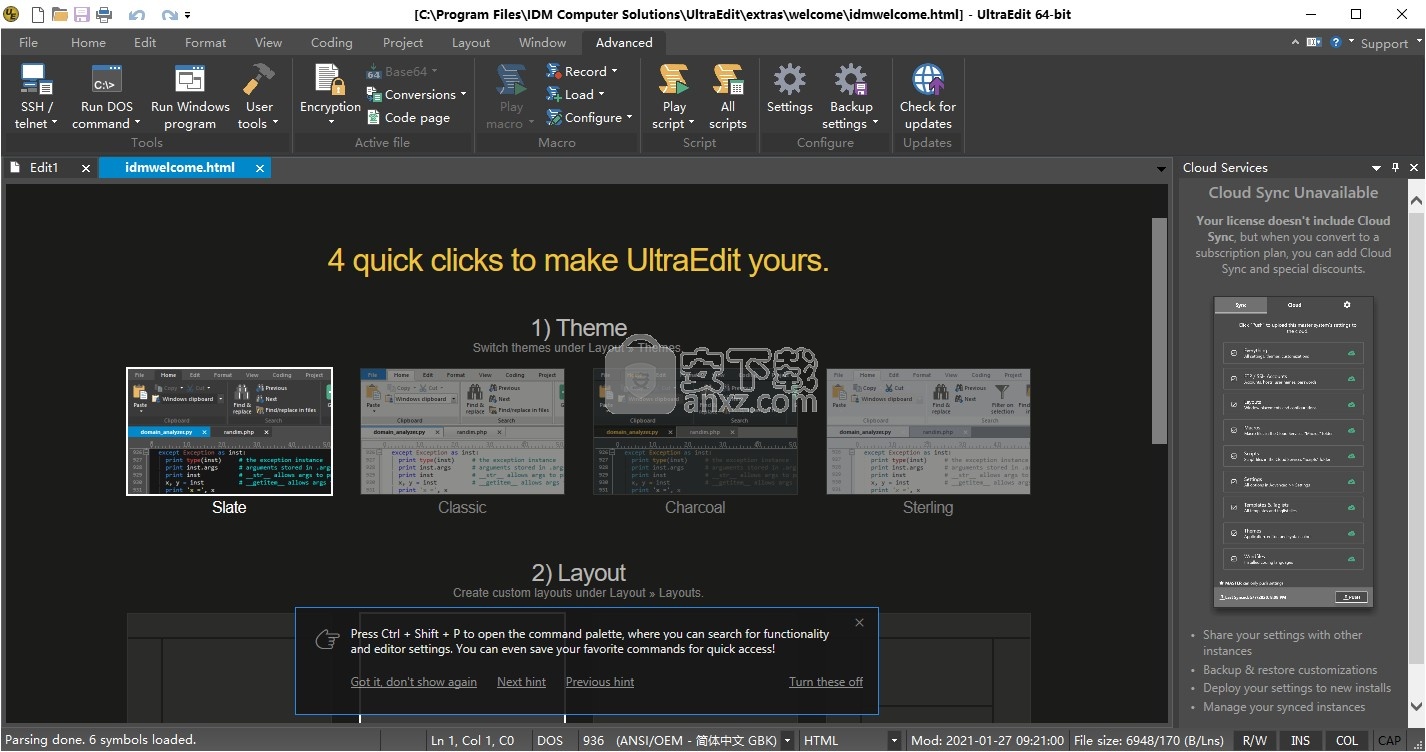Close the Edit1 tab
The height and width of the screenshot is (752, 1426).
click(x=86, y=168)
